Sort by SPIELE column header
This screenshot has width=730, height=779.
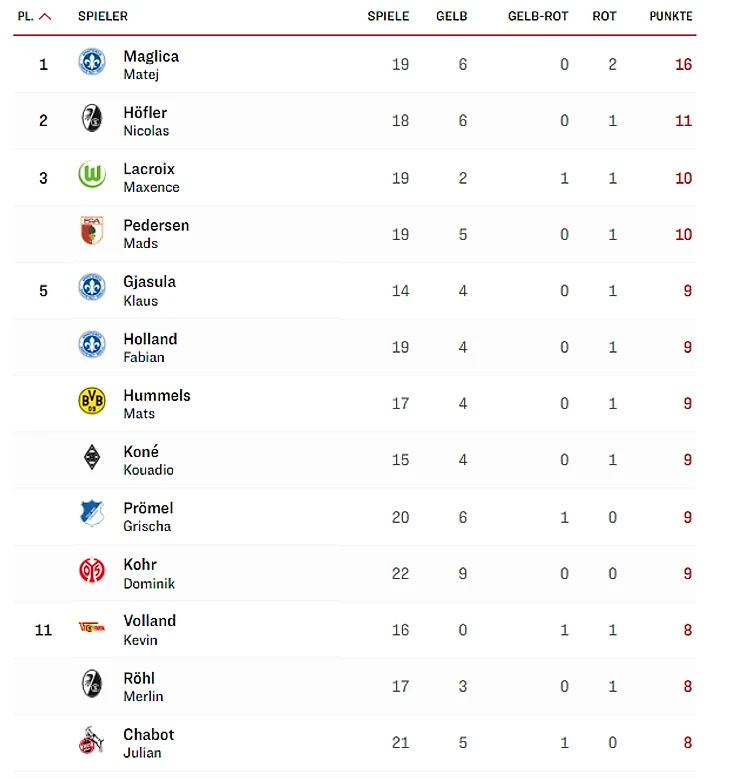[x=388, y=17]
